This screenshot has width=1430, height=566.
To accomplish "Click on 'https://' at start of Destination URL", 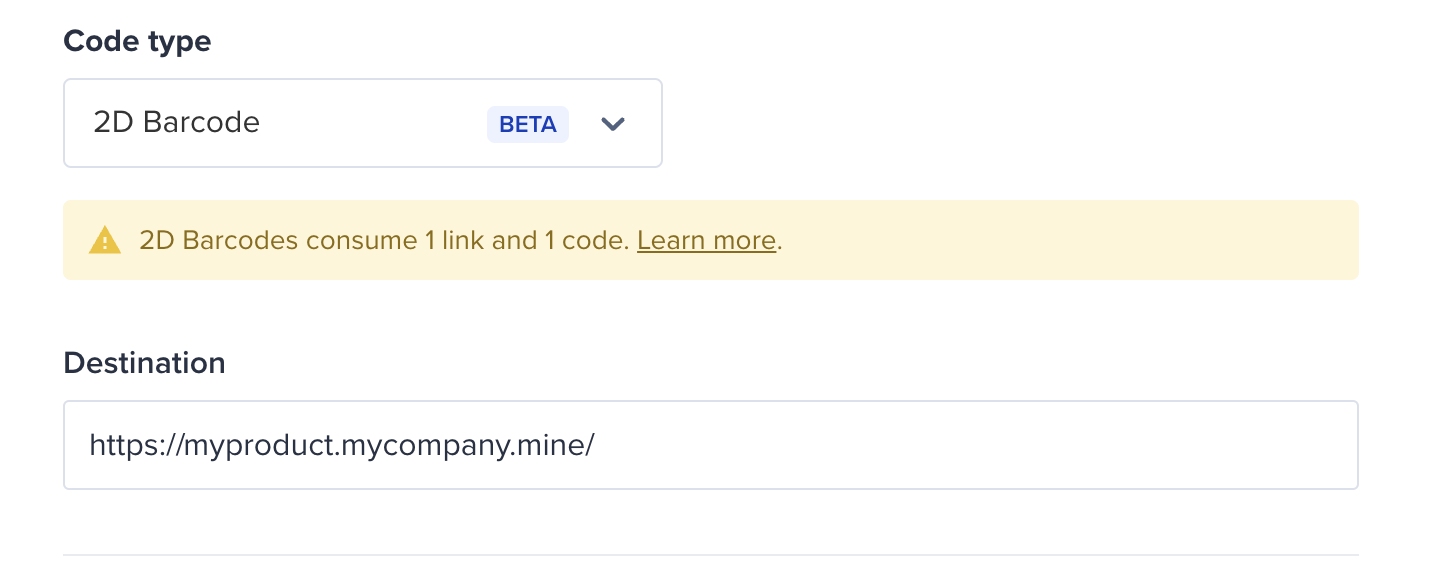I will pyautogui.click(x=135, y=445).
